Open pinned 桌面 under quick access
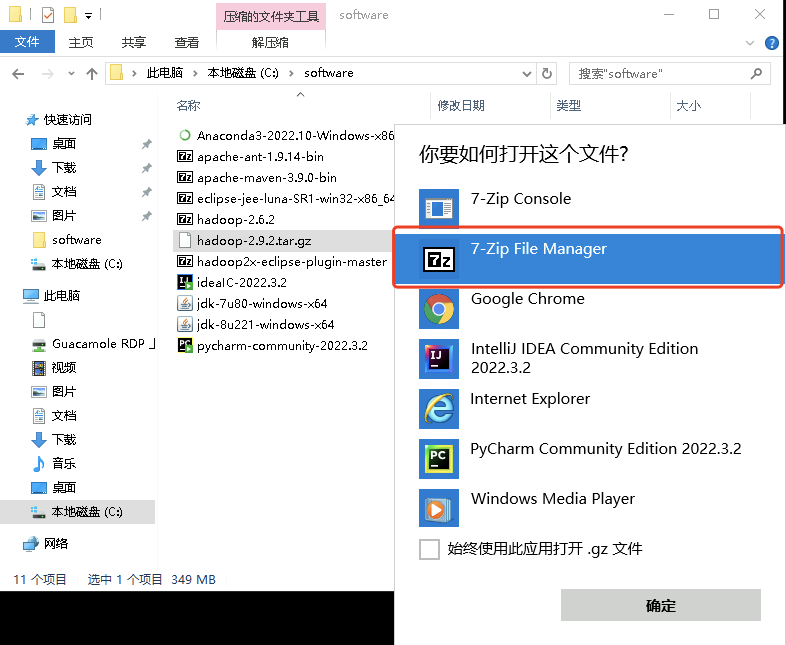 tap(64, 144)
